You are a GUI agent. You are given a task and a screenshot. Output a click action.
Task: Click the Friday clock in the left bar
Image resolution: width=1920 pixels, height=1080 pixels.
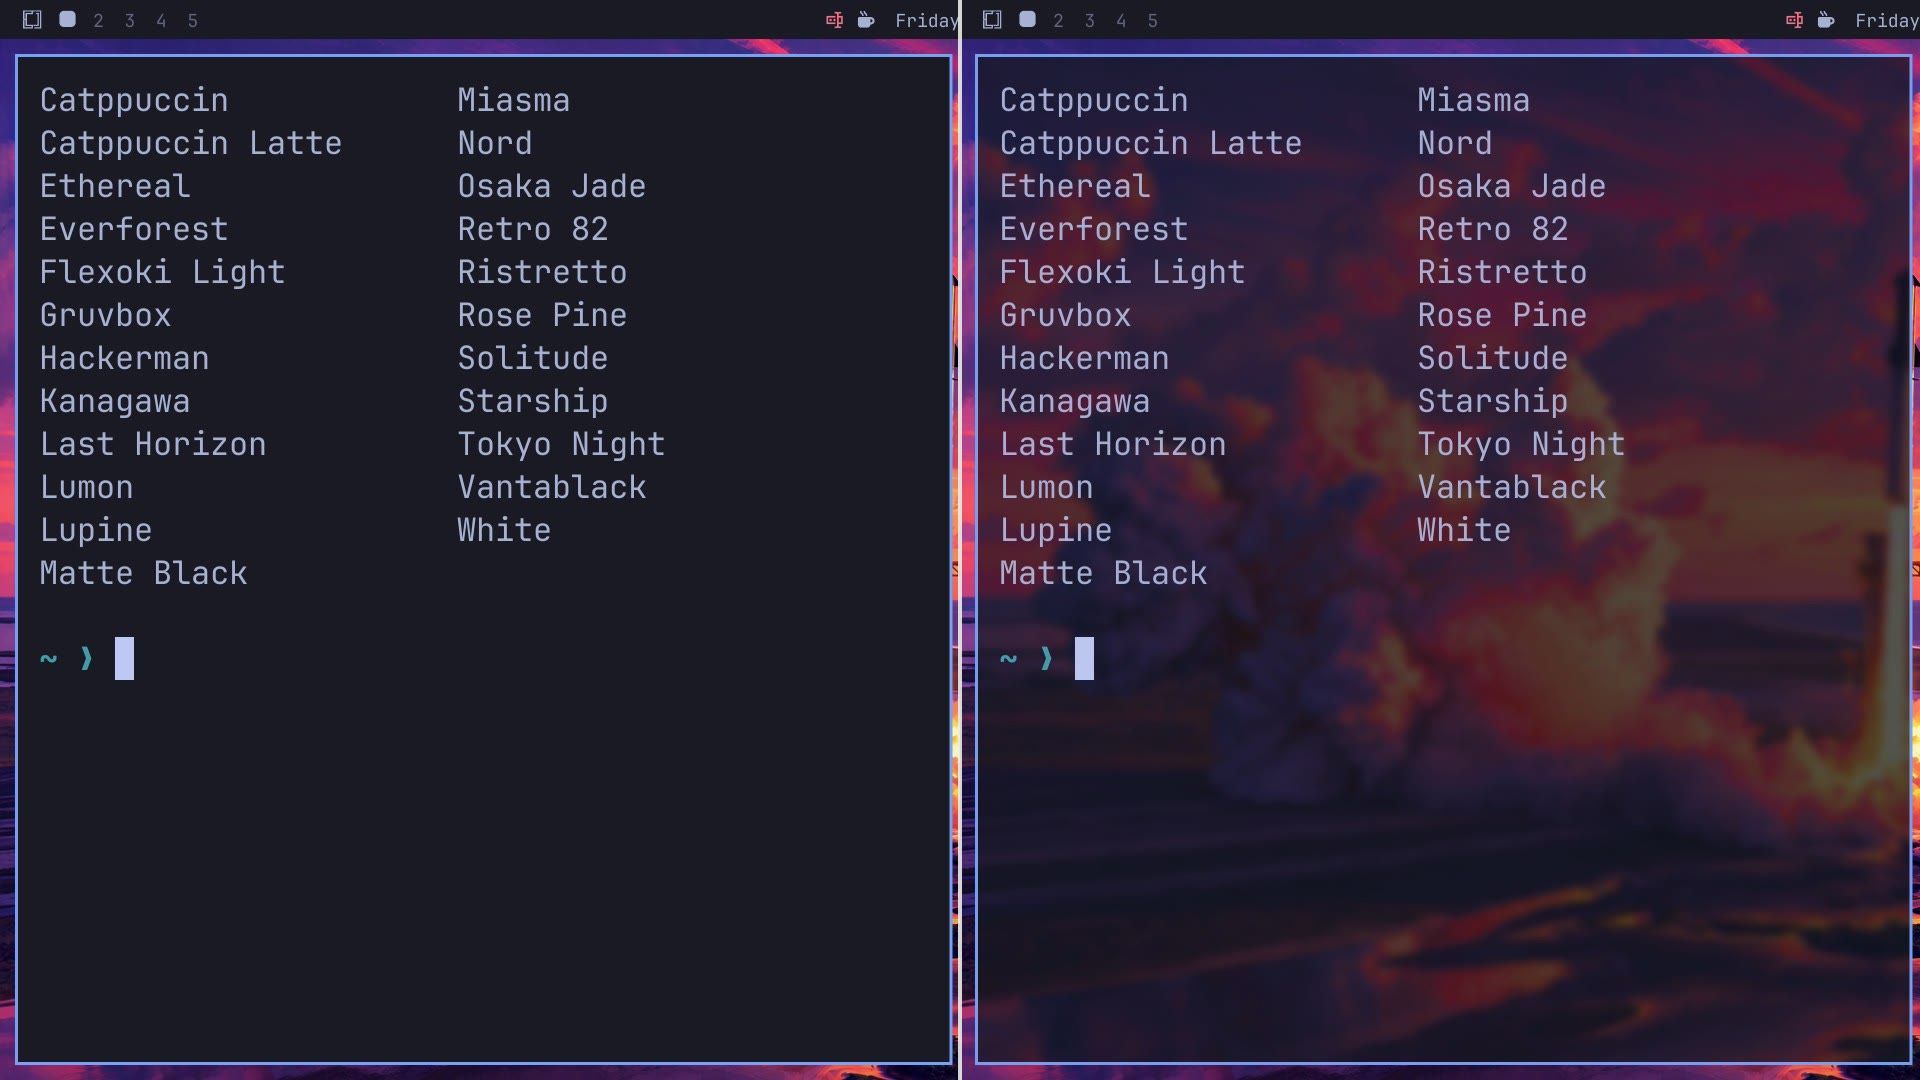[926, 21]
